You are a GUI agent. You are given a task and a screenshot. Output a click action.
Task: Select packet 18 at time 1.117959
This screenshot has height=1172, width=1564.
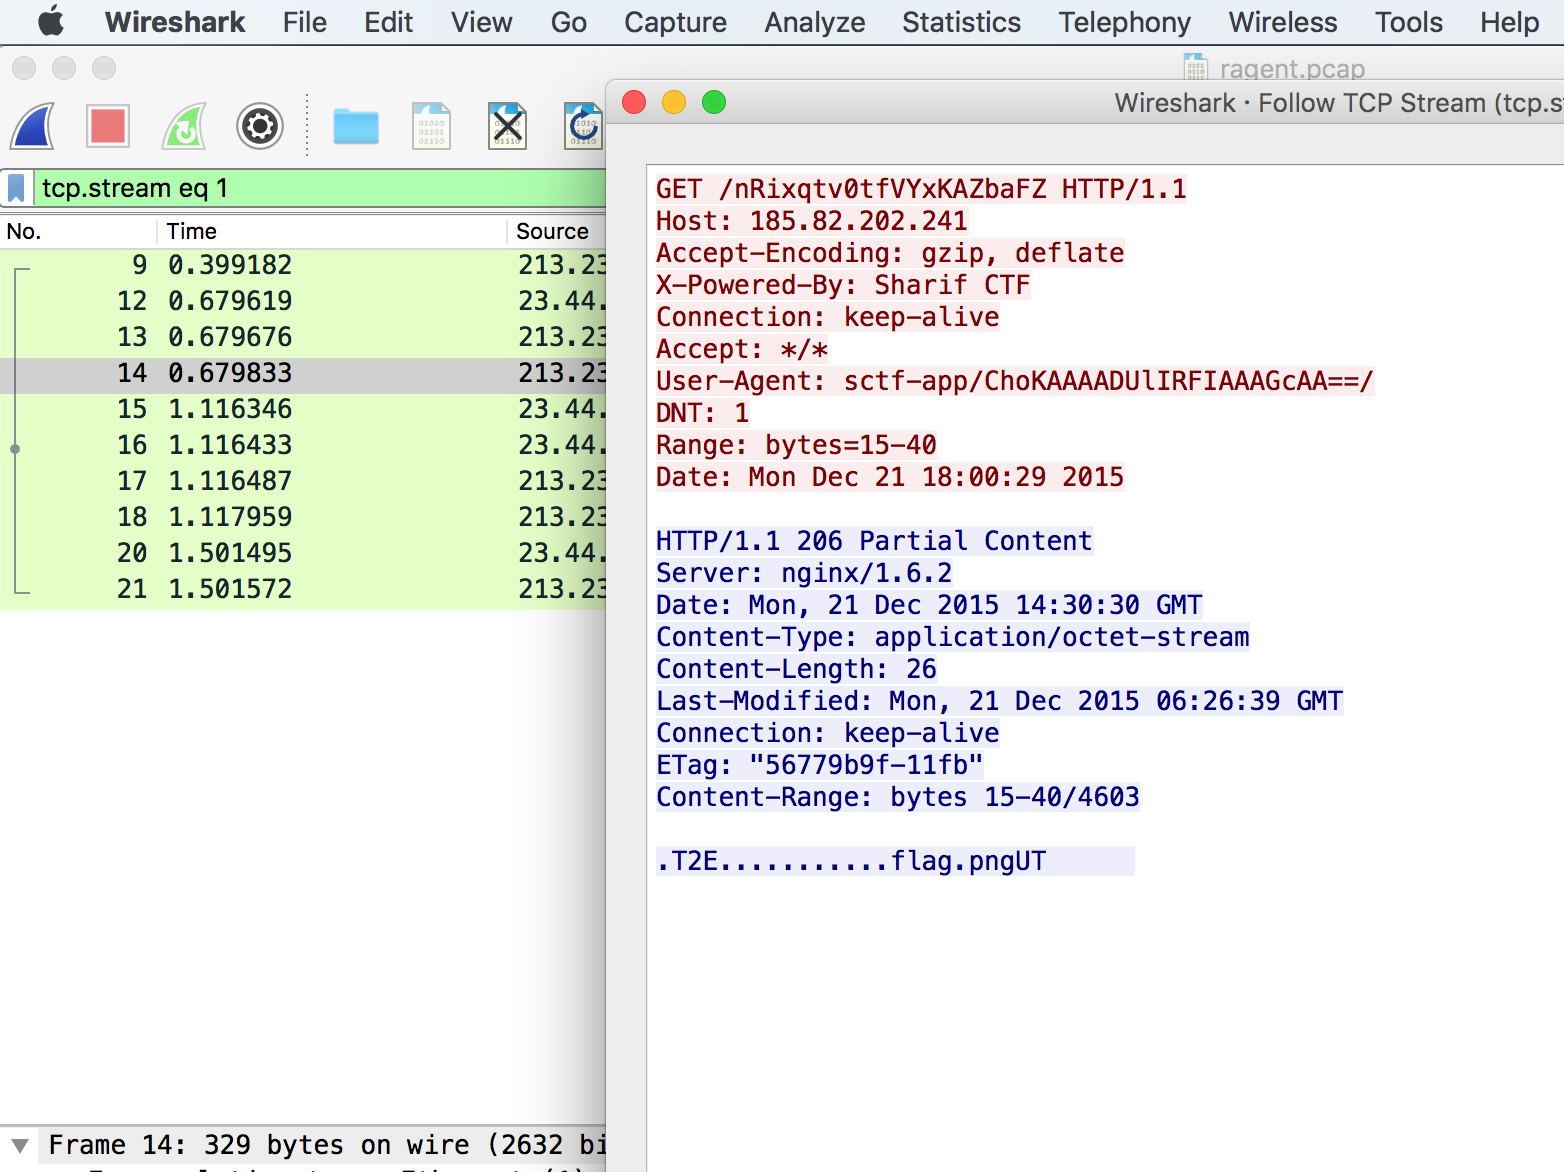click(303, 517)
